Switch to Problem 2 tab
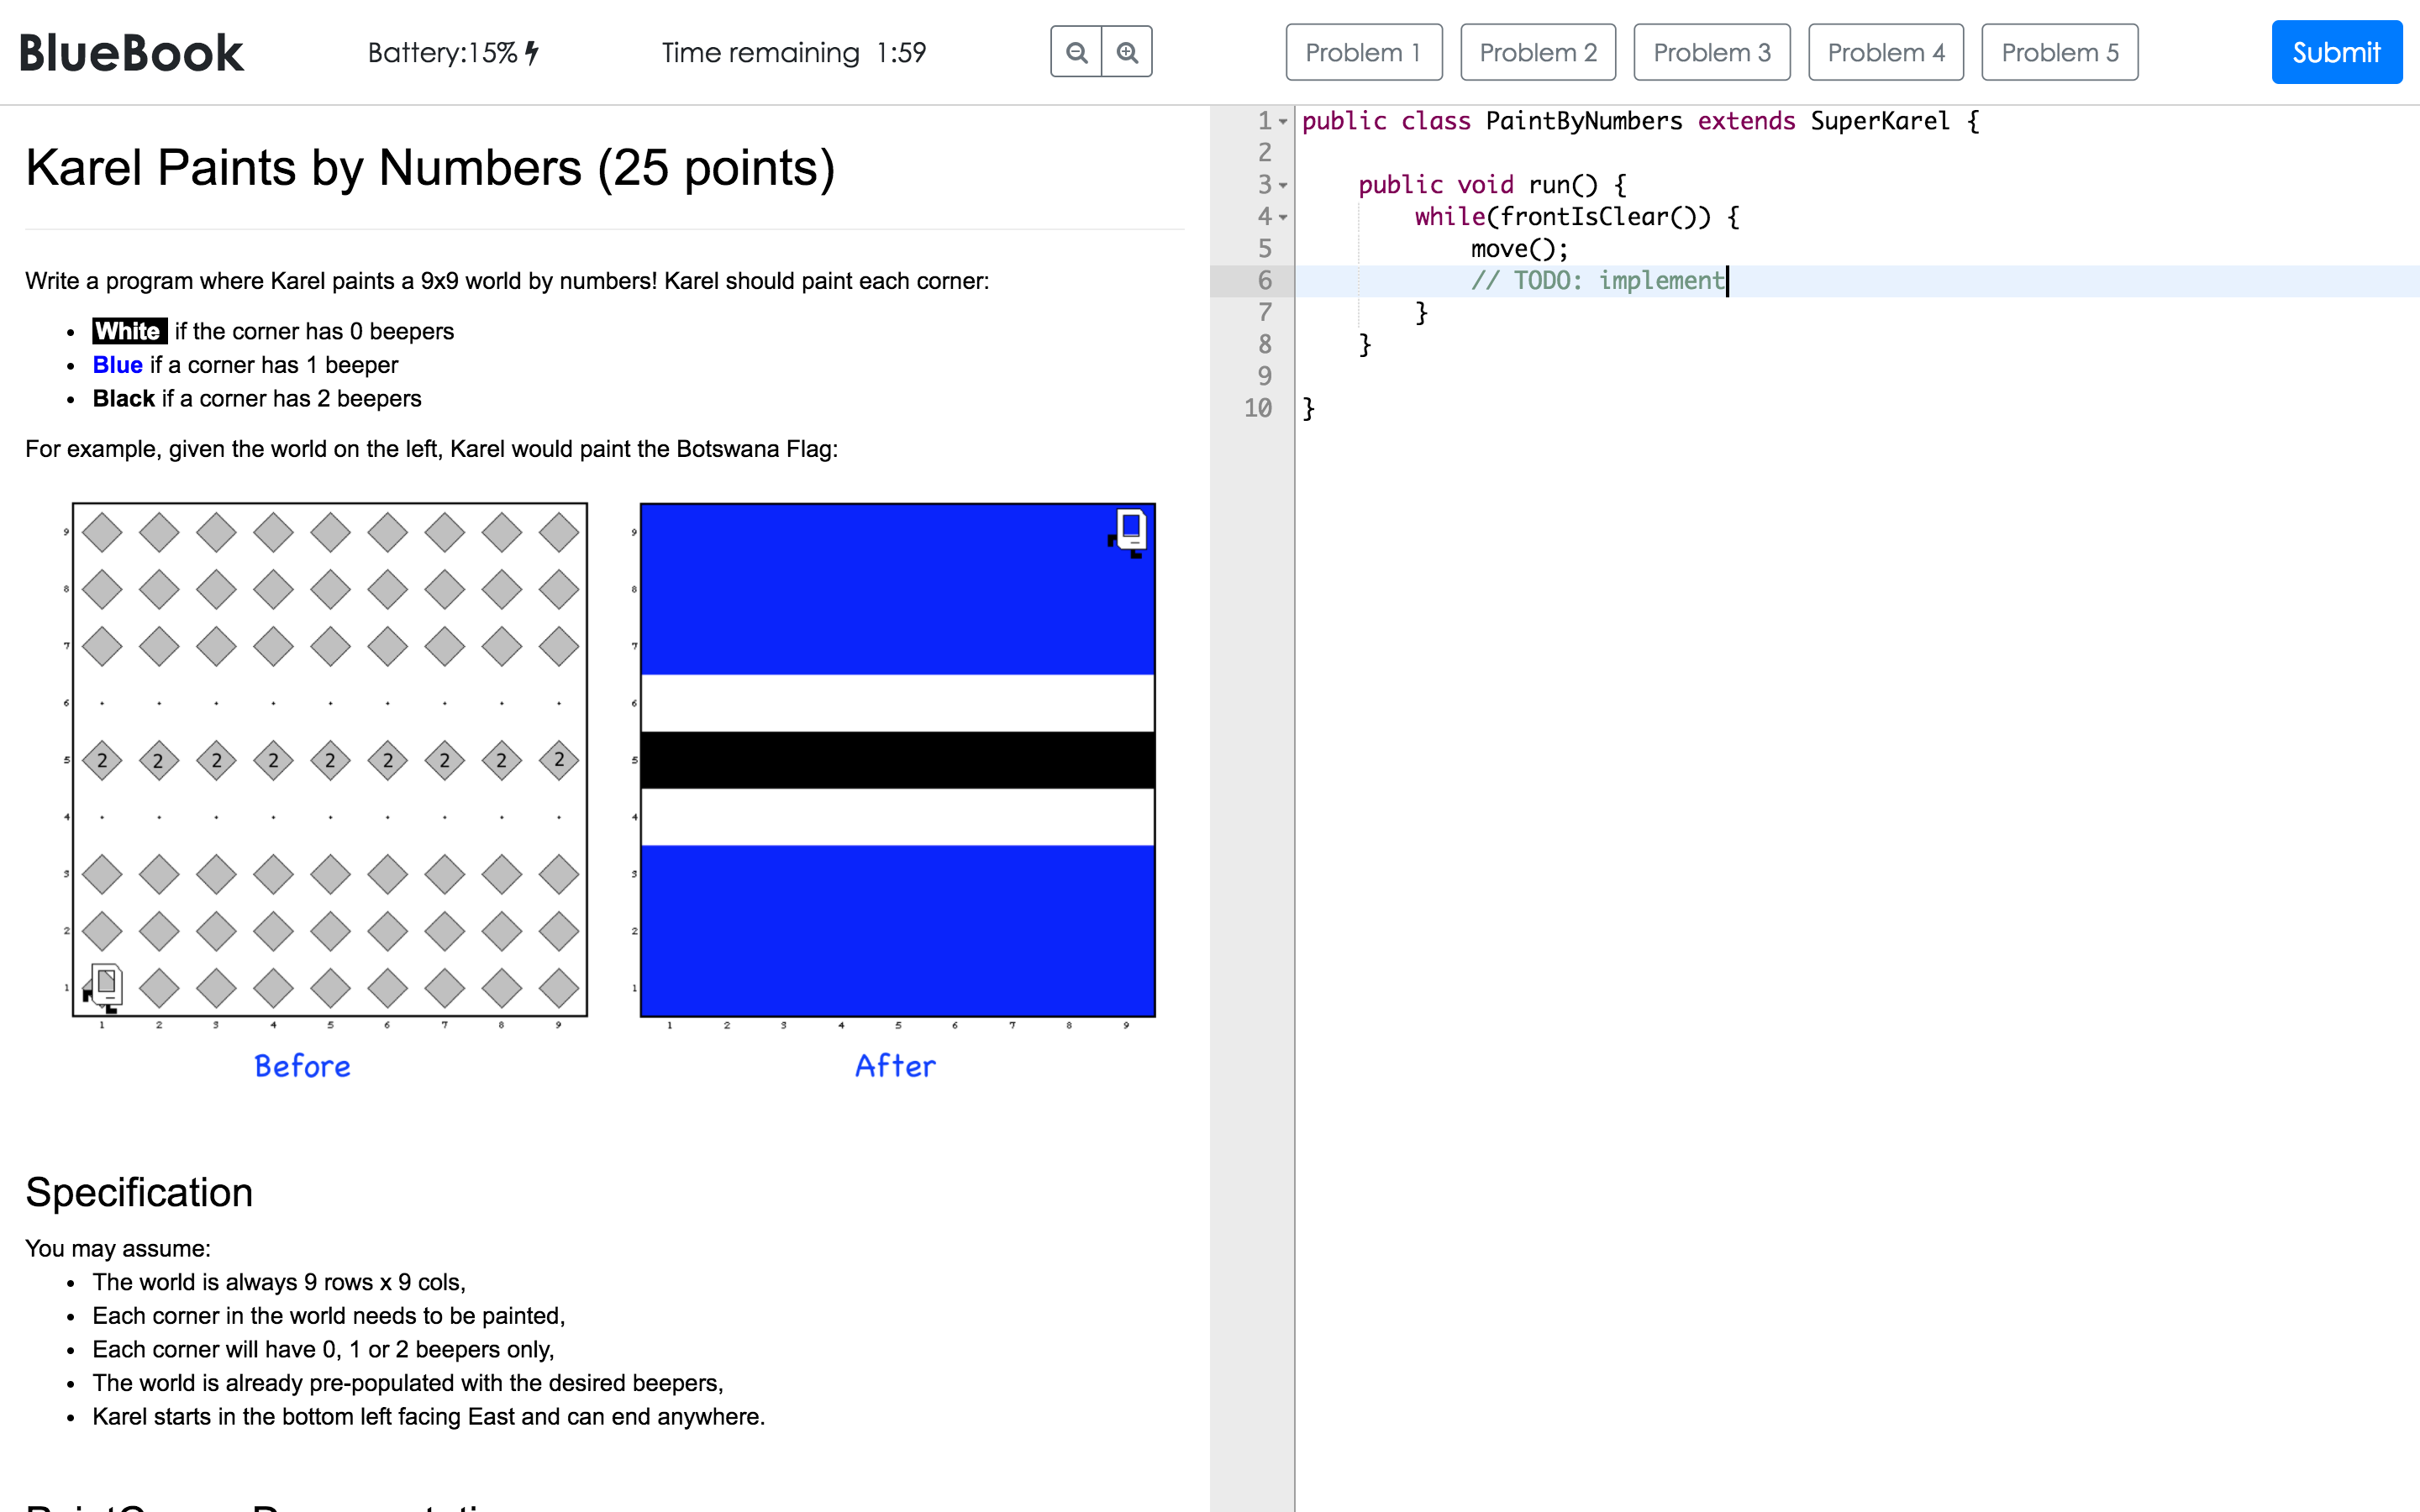 pyautogui.click(x=1537, y=52)
